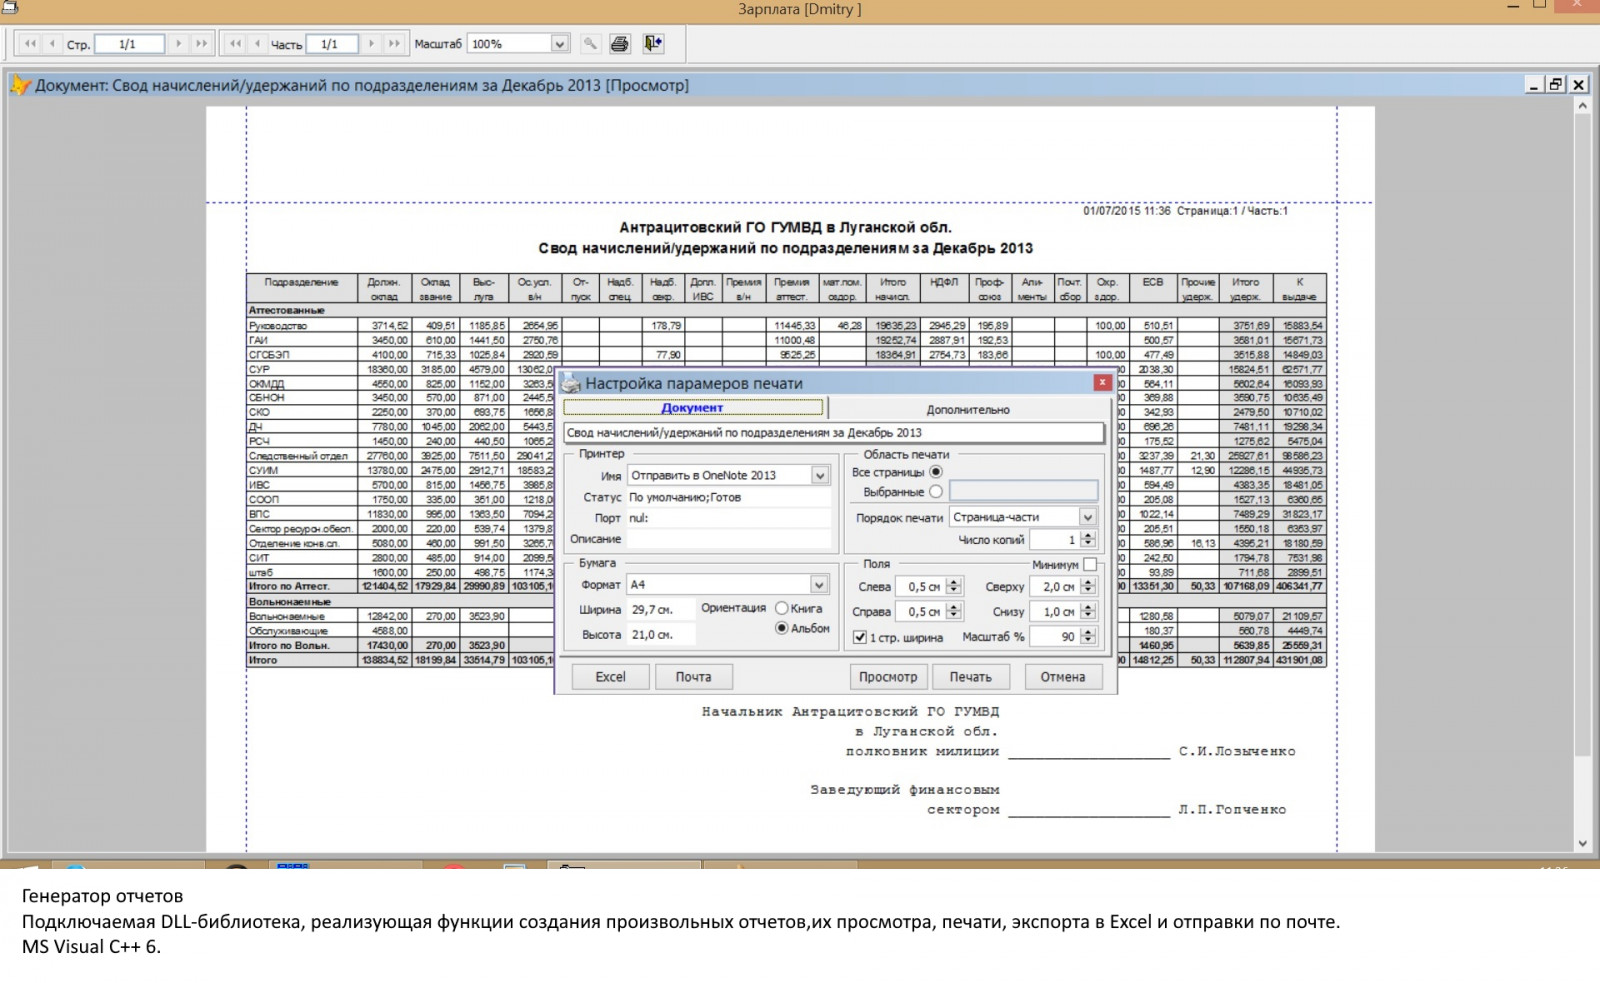
Task: Tick the 'Минимум' margins checkbox
Action: tap(1090, 565)
